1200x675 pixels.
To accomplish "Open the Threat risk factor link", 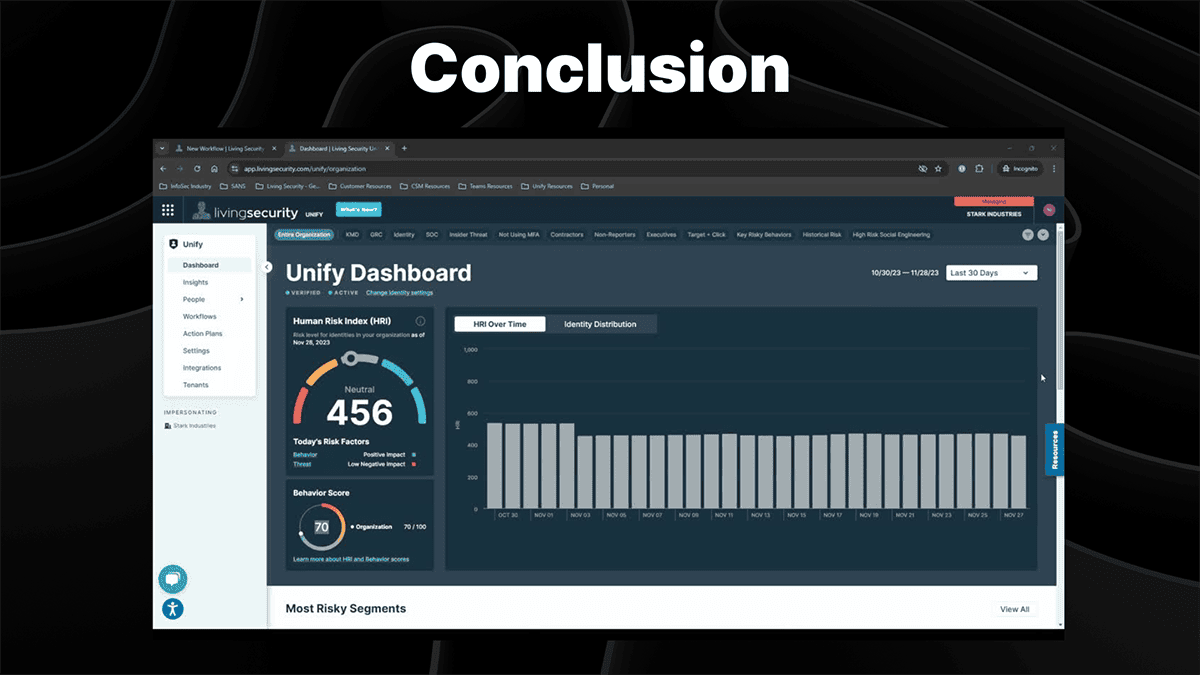I will click(x=302, y=464).
